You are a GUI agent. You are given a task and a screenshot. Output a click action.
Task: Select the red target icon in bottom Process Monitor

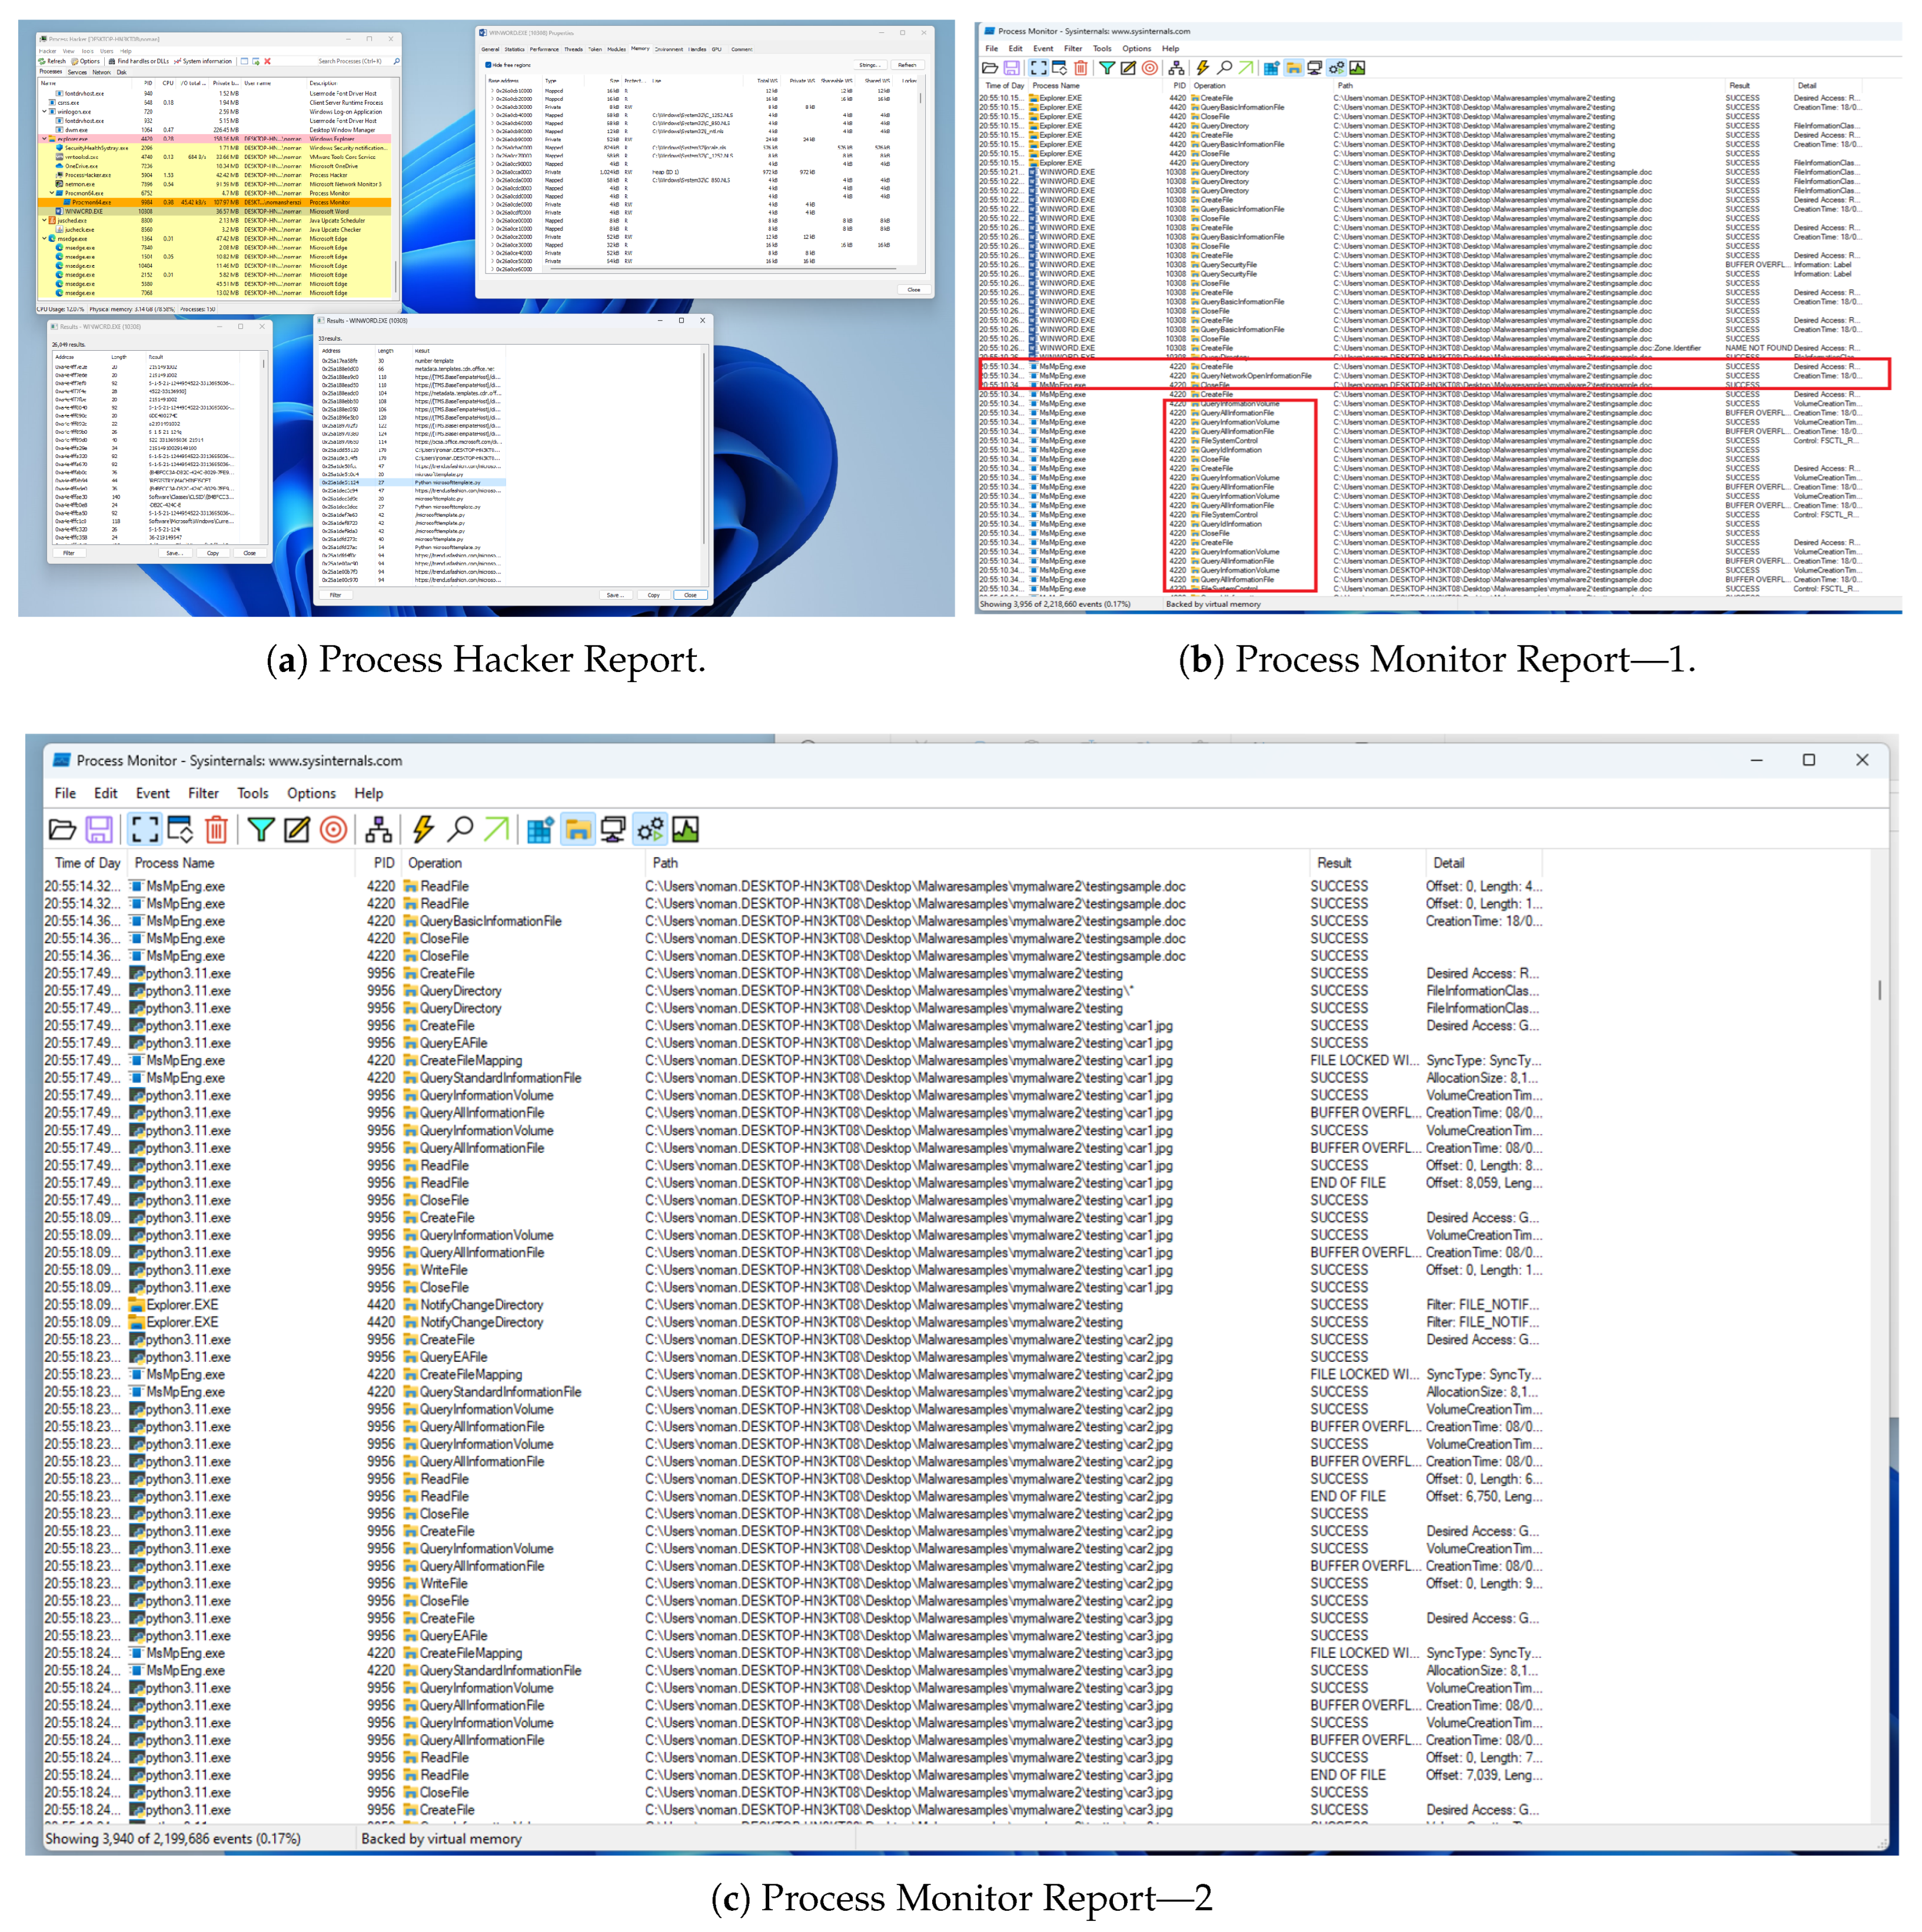click(334, 829)
